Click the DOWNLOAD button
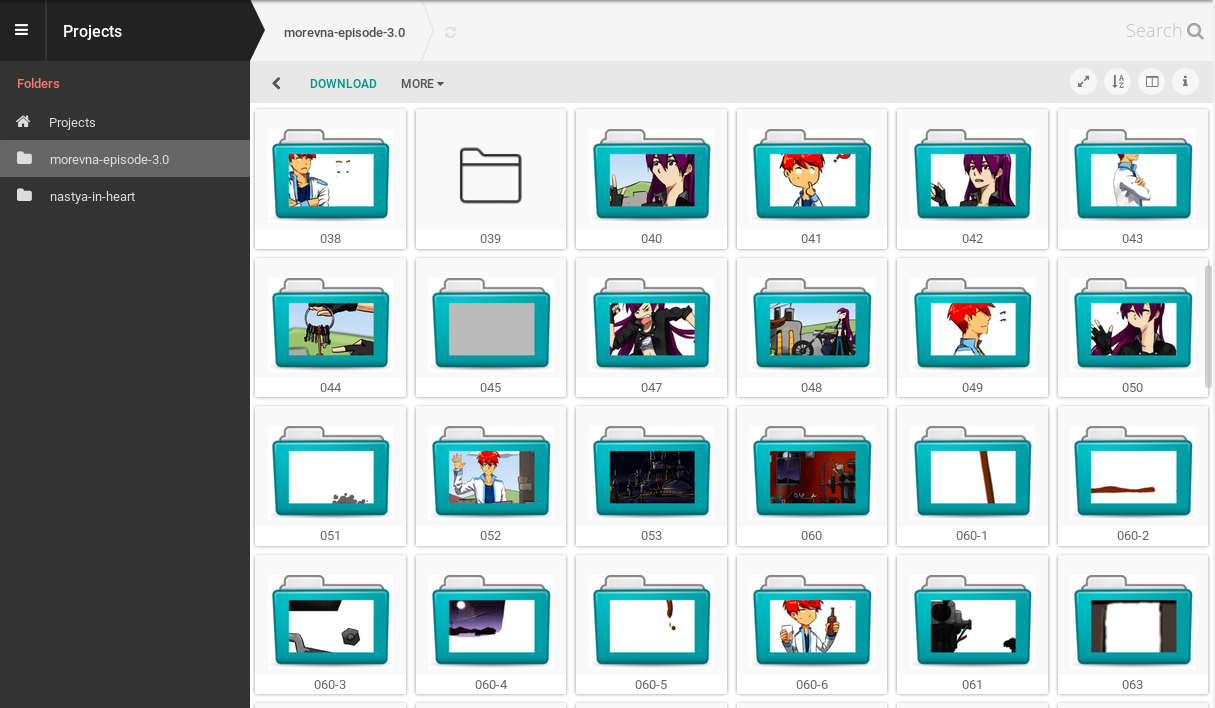This screenshot has width=1215, height=708. (x=343, y=84)
